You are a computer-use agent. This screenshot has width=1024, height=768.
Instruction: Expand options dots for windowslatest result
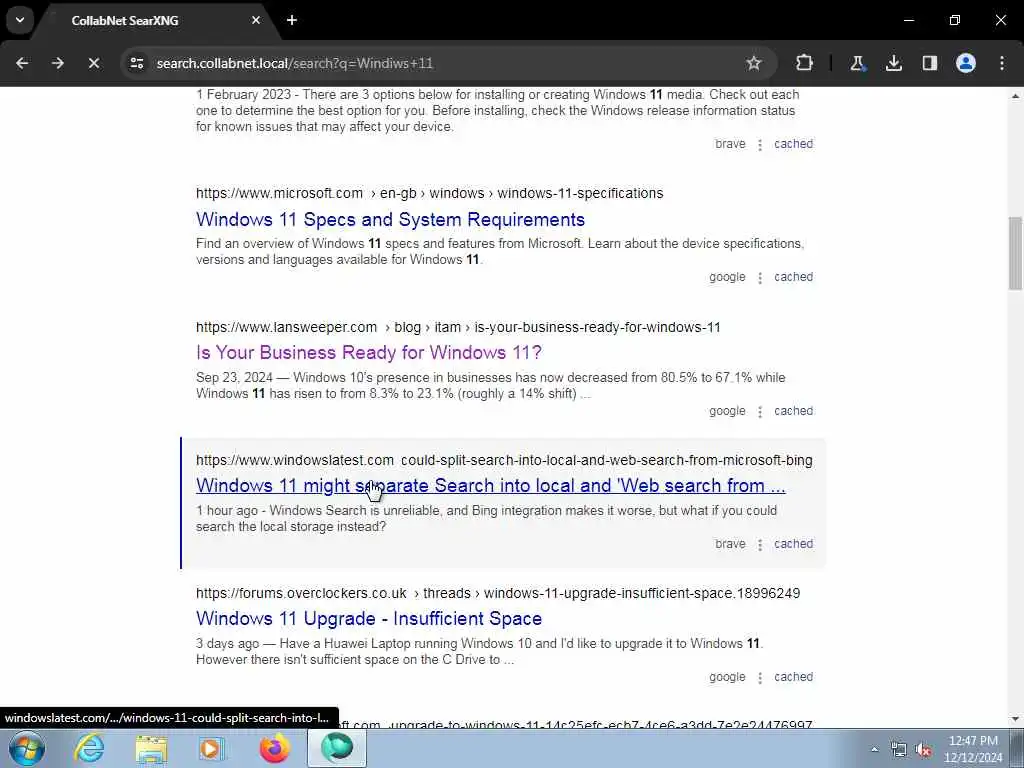tap(760, 545)
